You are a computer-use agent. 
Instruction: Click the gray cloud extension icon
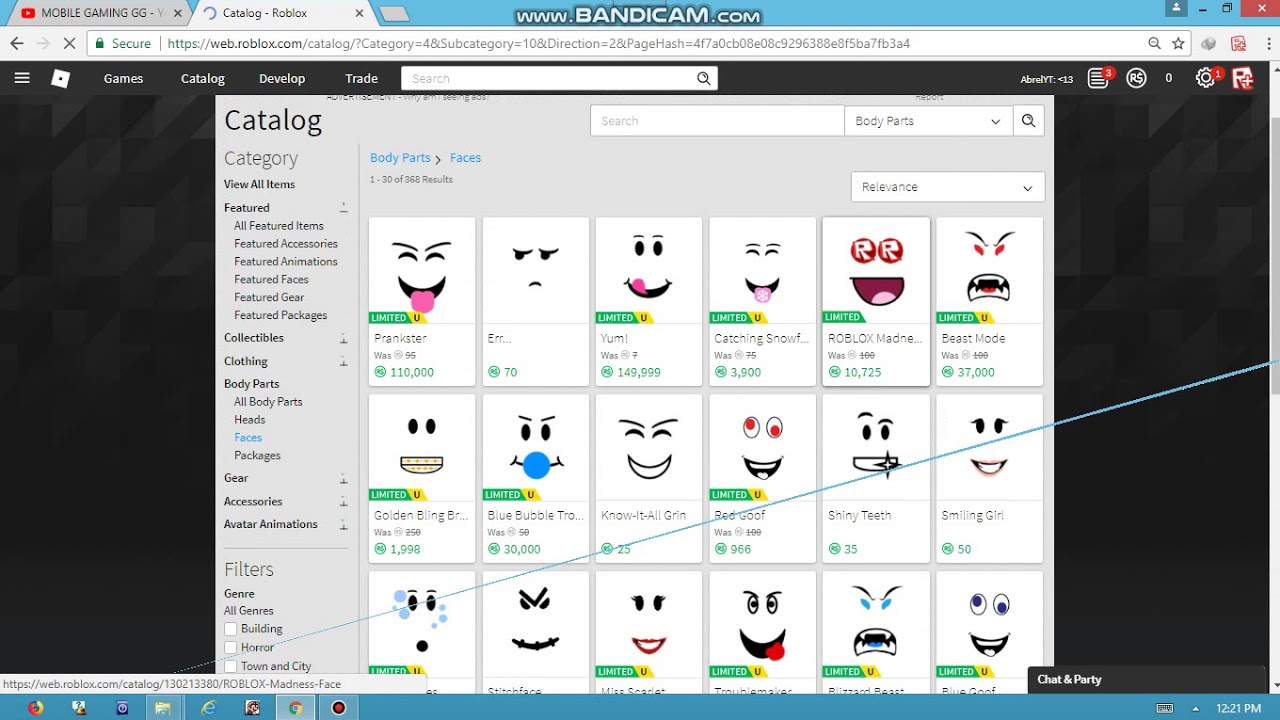(1210, 44)
